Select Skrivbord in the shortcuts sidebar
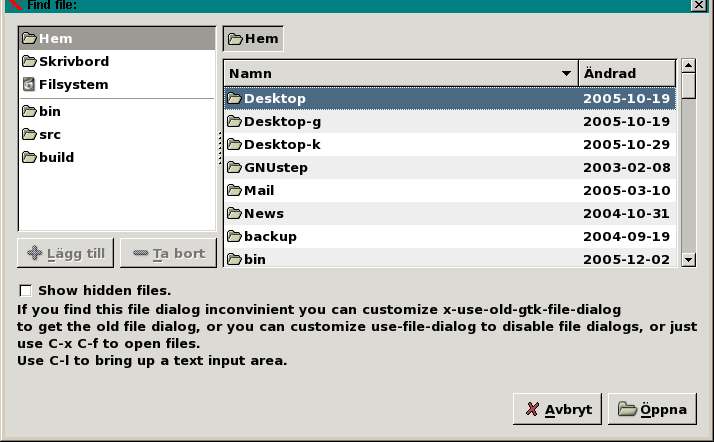 coord(117,61)
